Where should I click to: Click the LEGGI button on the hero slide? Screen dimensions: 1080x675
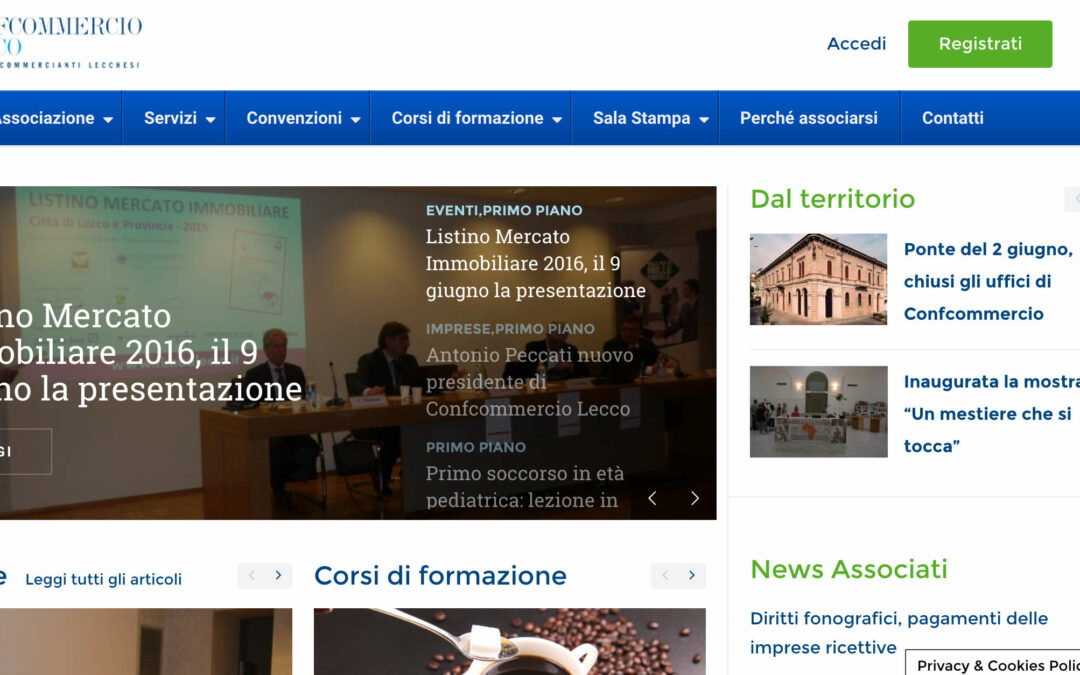click(x=22, y=451)
